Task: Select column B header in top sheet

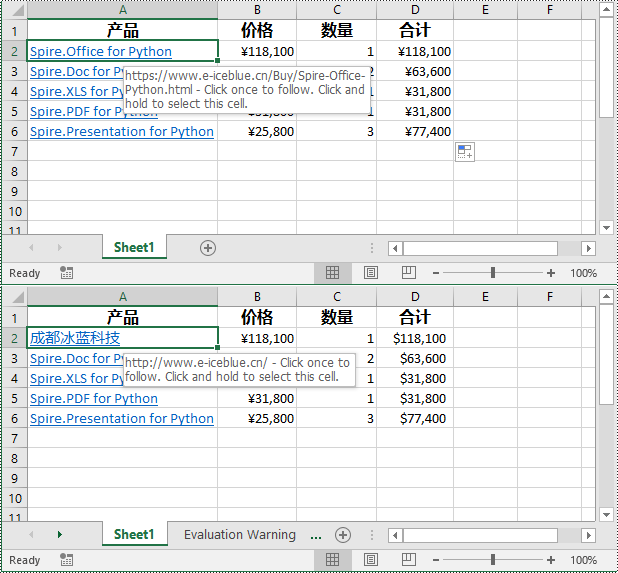Action: [257, 10]
